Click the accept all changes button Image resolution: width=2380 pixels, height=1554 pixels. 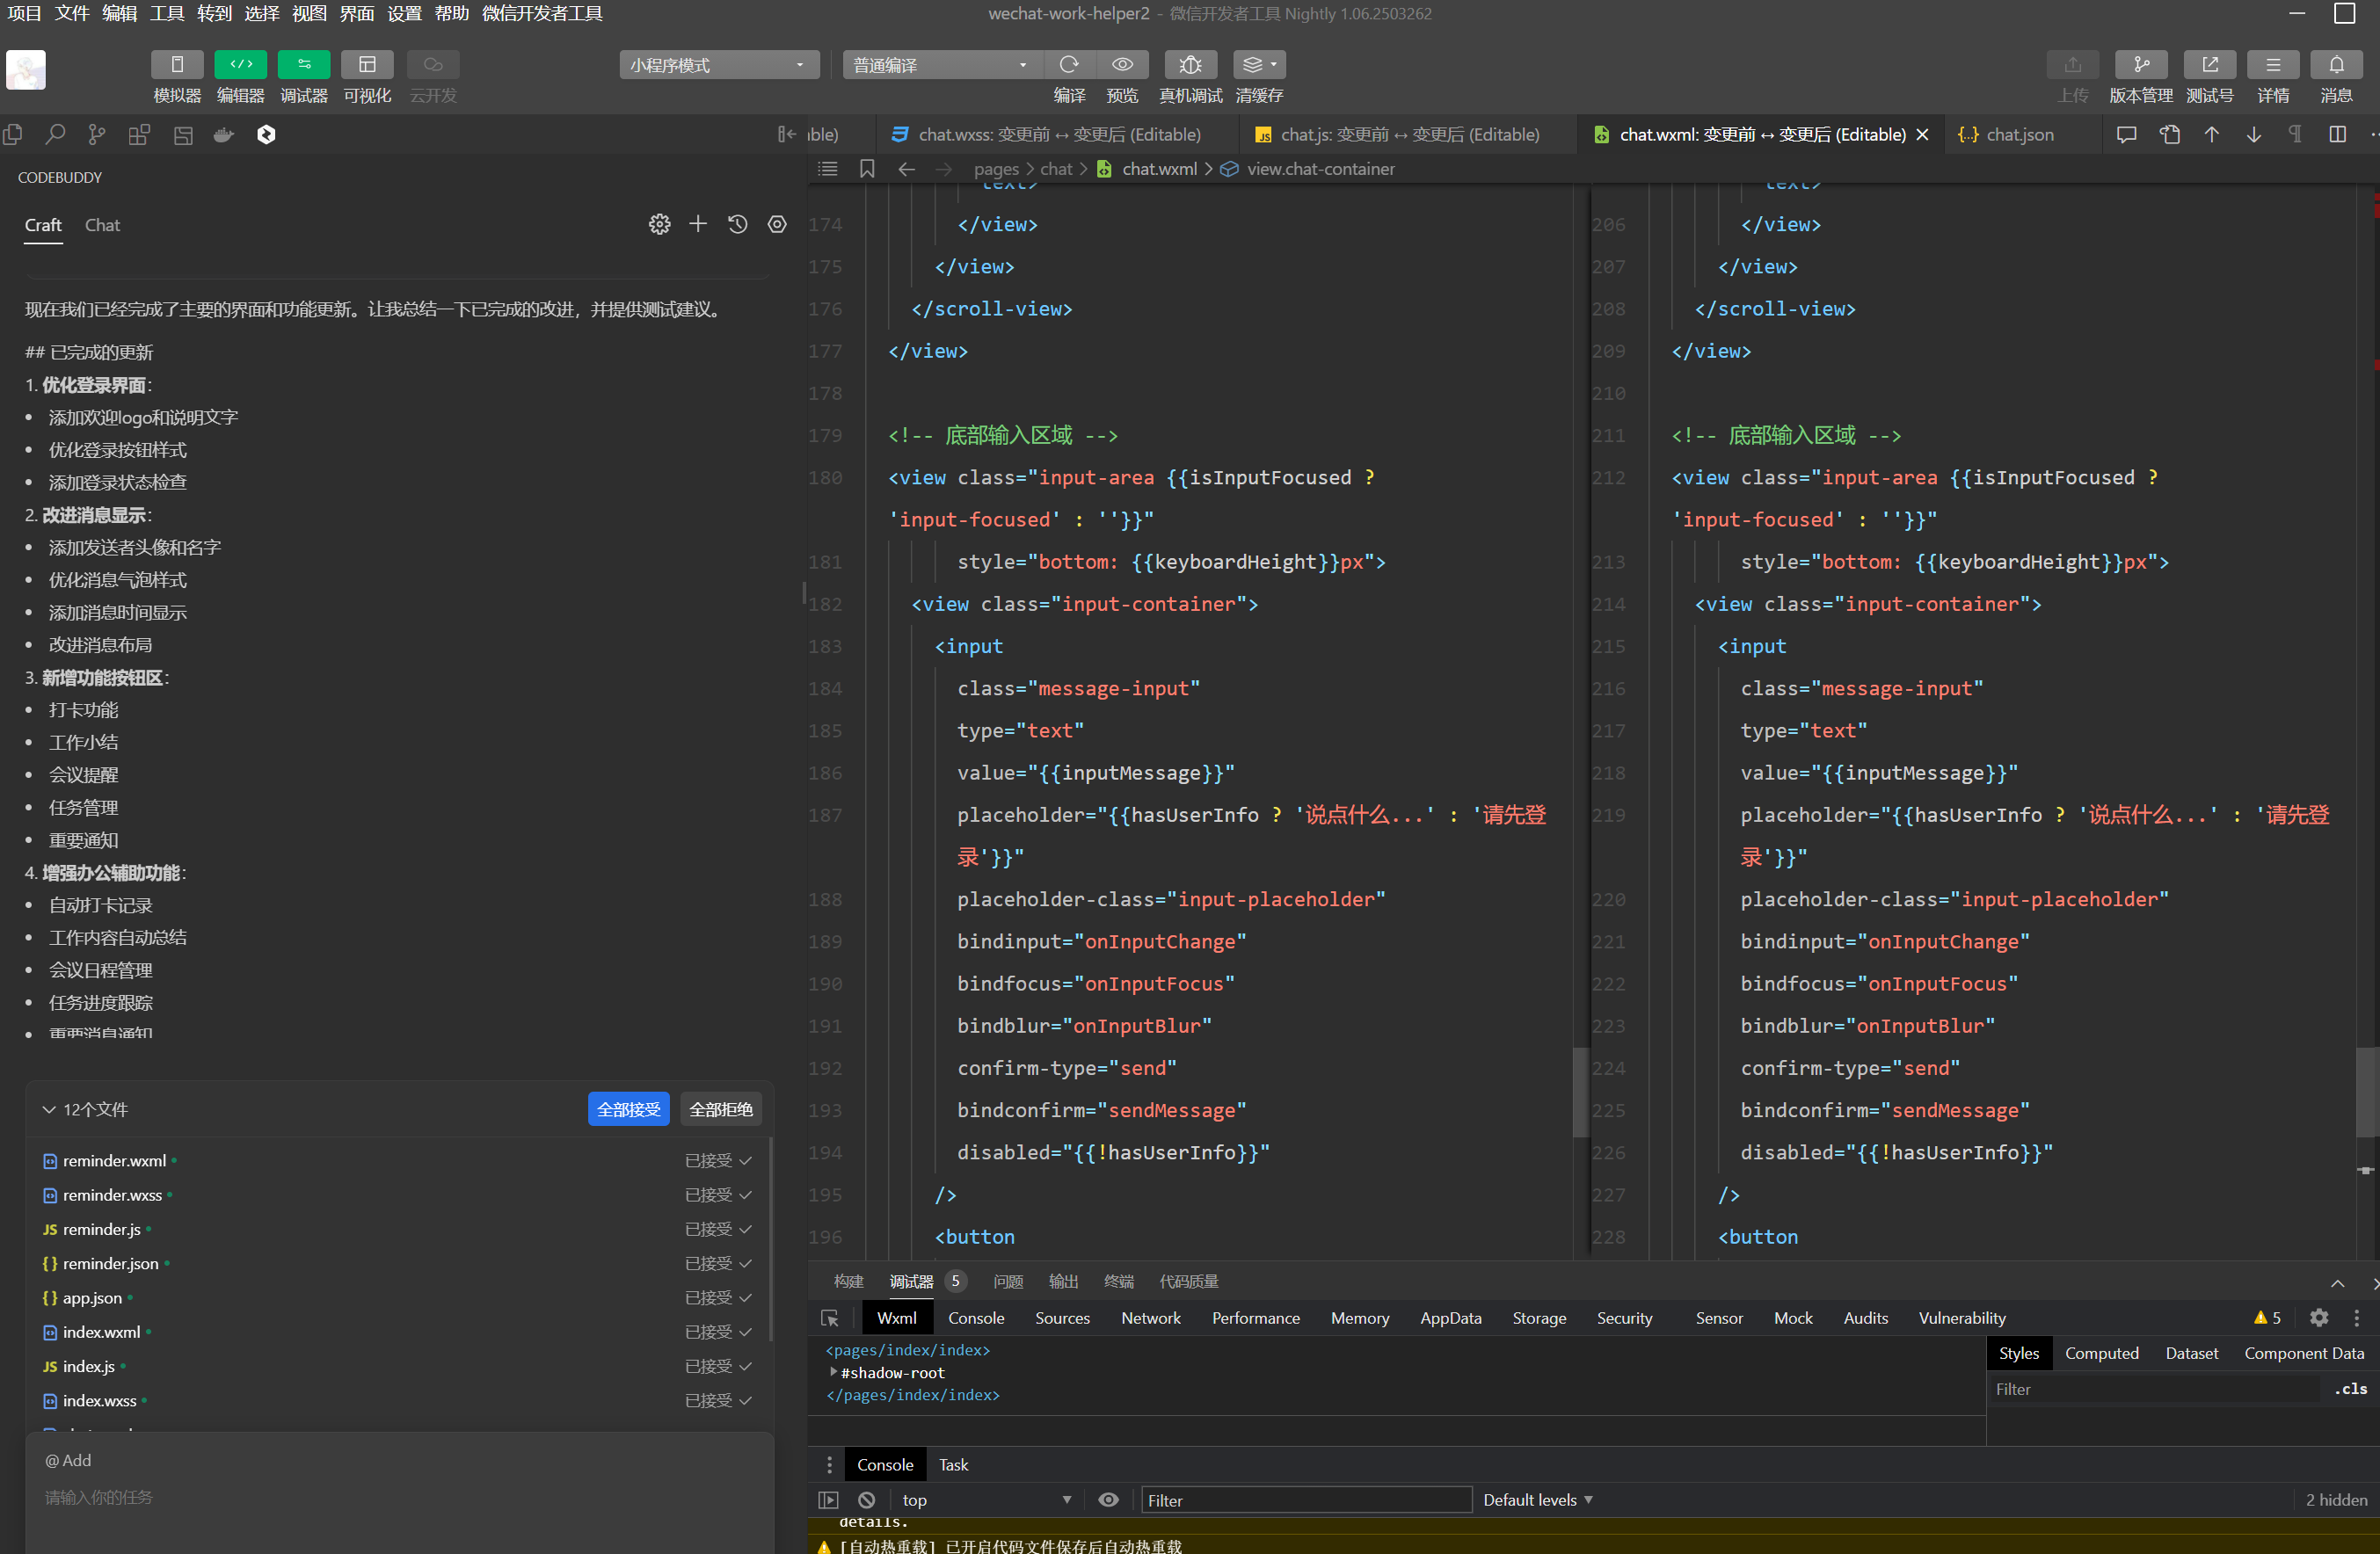(628, 1109)
